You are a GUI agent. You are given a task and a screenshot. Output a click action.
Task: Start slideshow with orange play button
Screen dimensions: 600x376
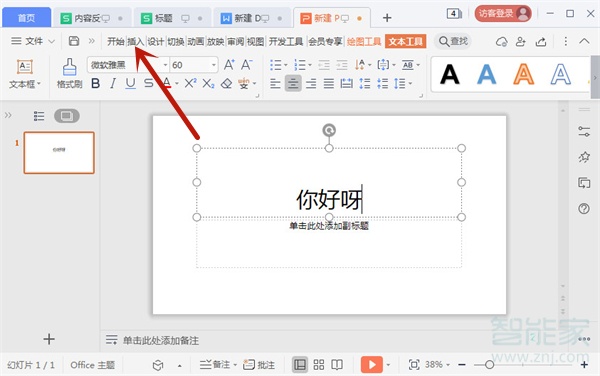pyautogui.click(x=372, y=365)
